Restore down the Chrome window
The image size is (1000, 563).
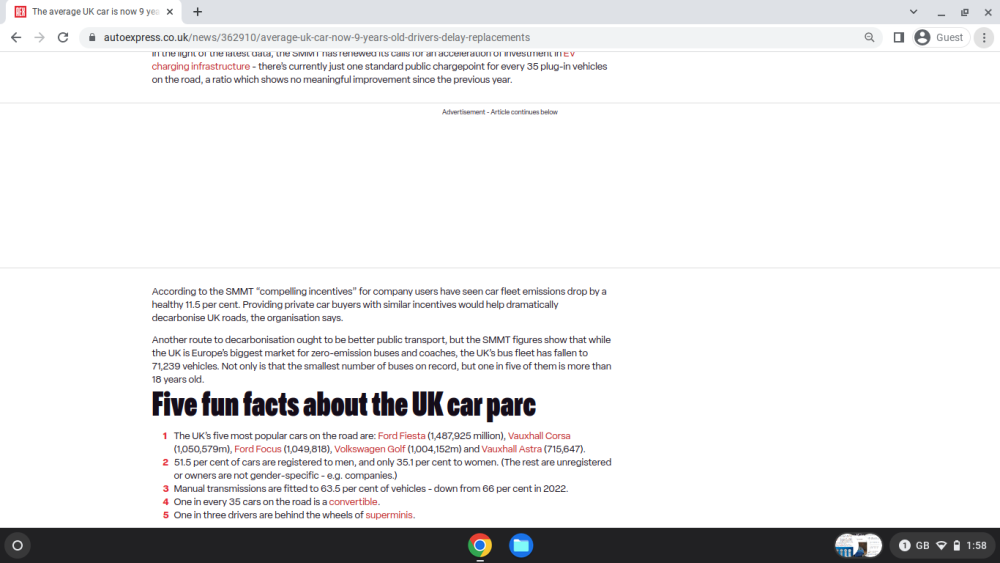click(965, 12)
